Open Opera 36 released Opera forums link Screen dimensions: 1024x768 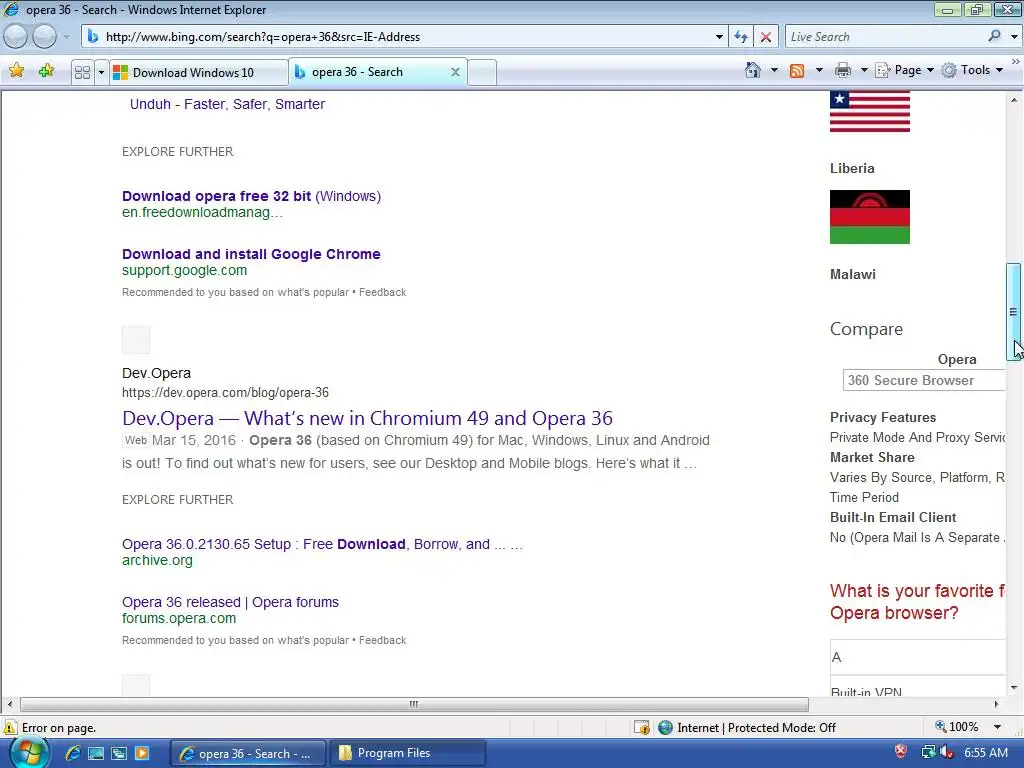coord(231,602)
